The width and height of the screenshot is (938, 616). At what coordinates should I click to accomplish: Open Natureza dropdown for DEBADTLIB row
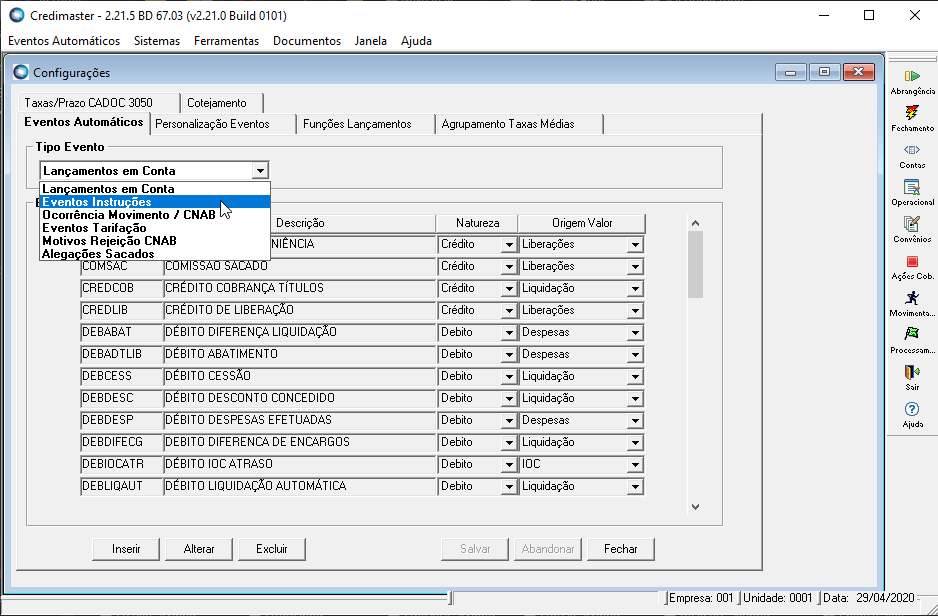(x=509, y=355)
